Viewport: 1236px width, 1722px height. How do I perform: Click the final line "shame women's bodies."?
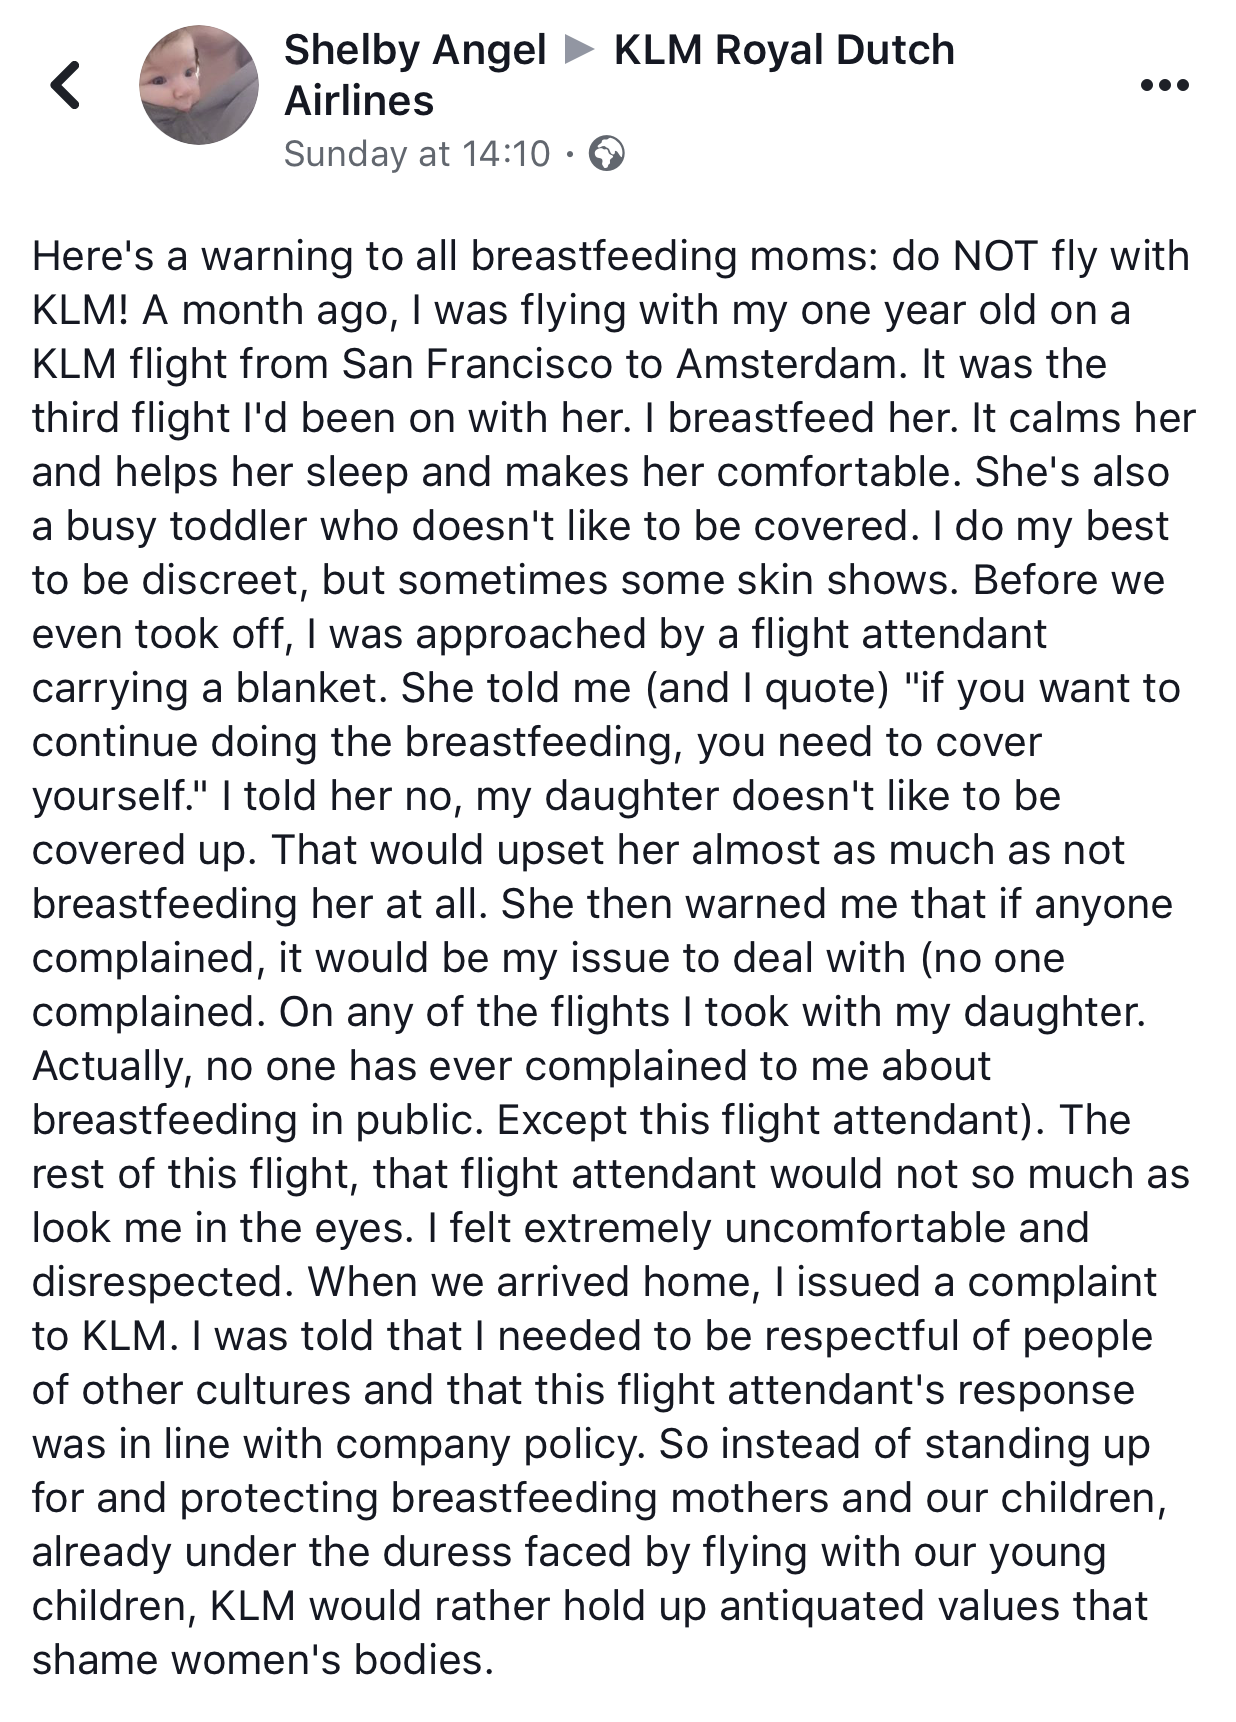(x=263, y=1660)
